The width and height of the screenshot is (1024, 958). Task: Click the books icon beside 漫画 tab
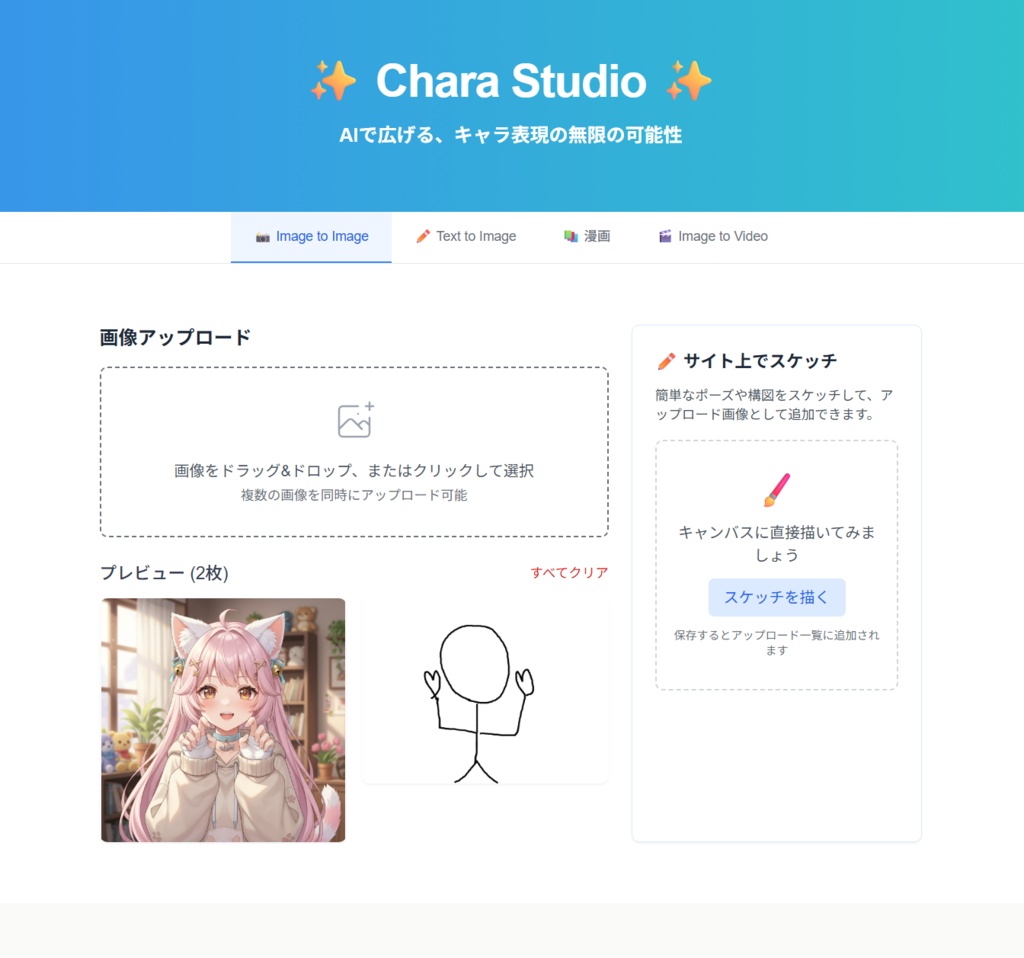pos(571,236)
